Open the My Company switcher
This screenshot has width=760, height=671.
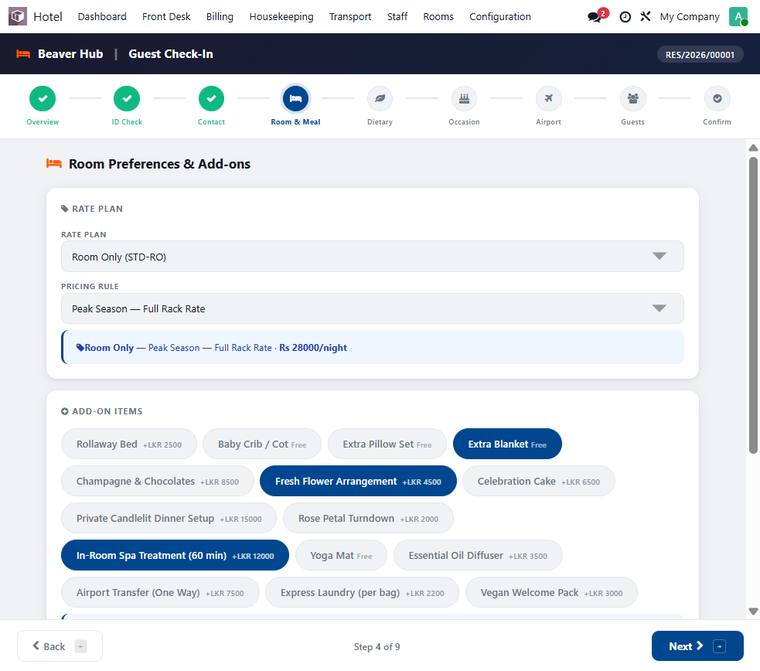[689, 16]
